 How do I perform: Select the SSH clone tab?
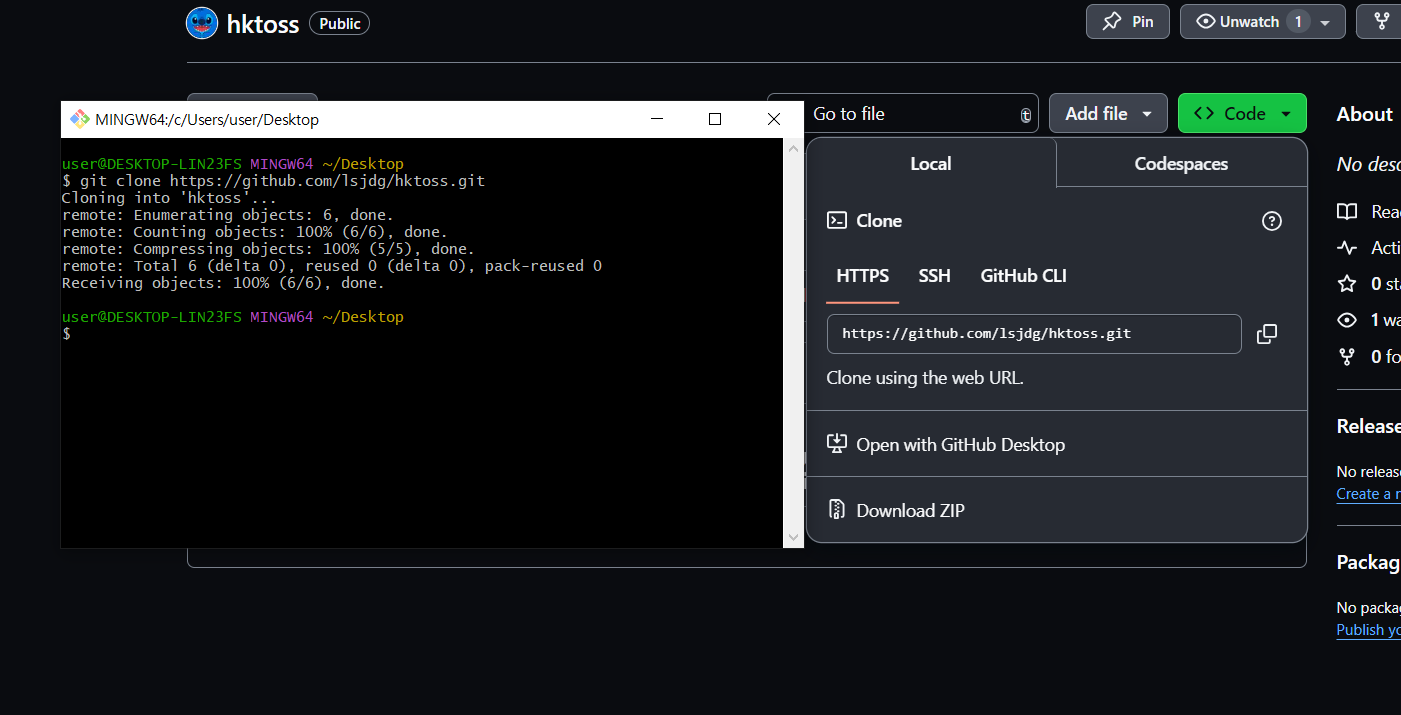(x=935, y=276)
